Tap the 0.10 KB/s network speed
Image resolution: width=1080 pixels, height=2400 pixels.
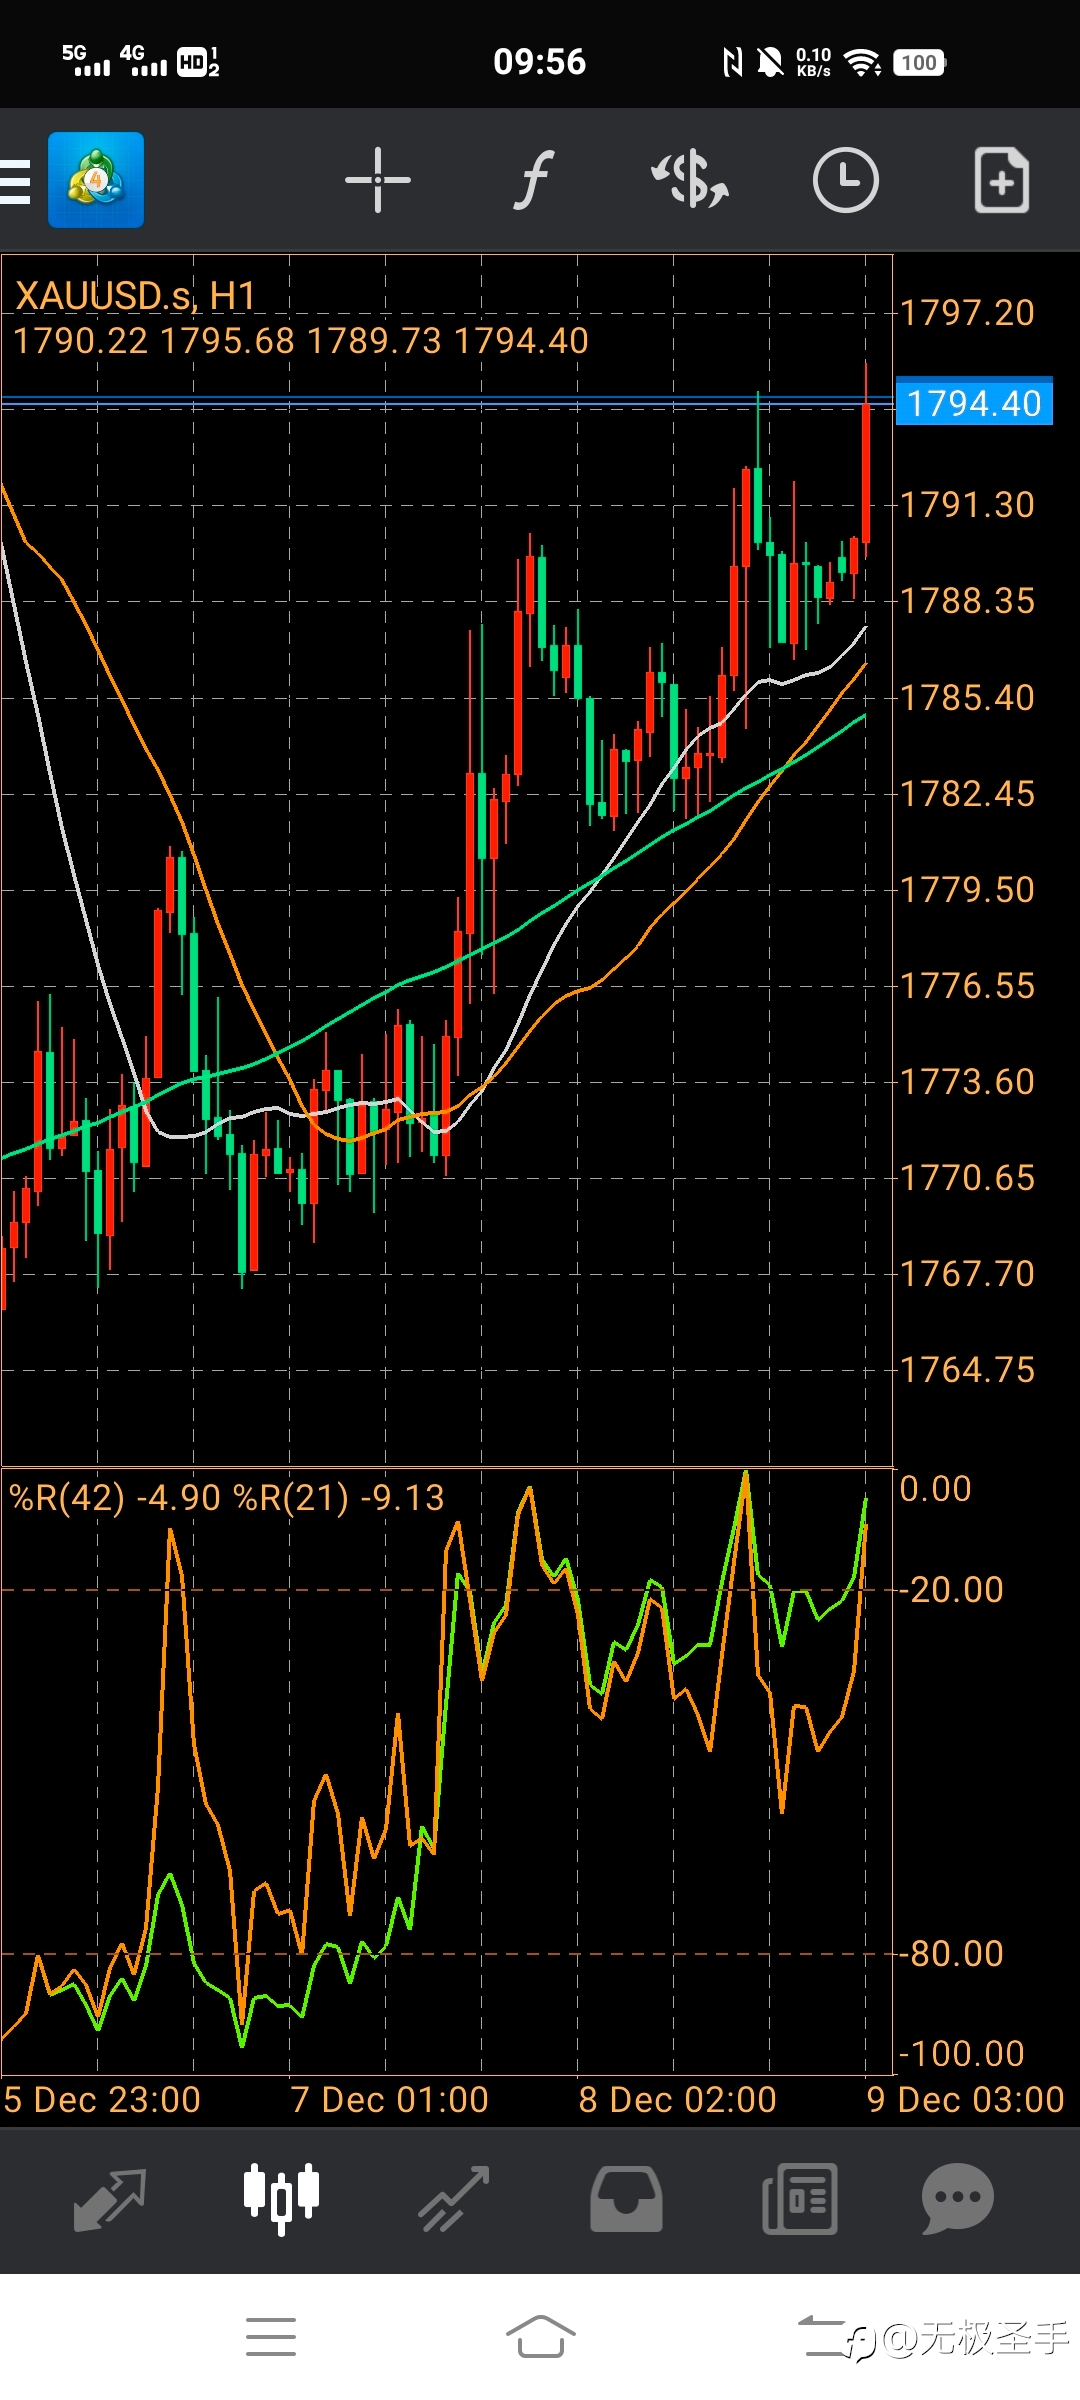tap(813, 62)
